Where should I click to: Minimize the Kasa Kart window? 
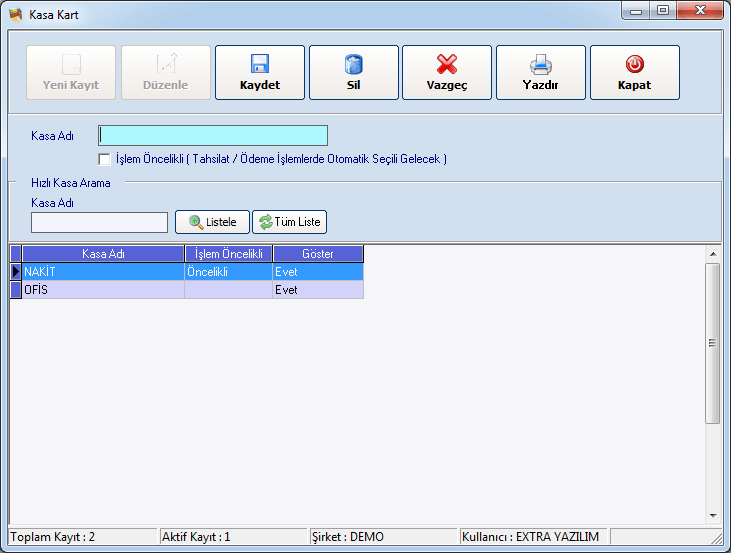(x=636, y=11)
